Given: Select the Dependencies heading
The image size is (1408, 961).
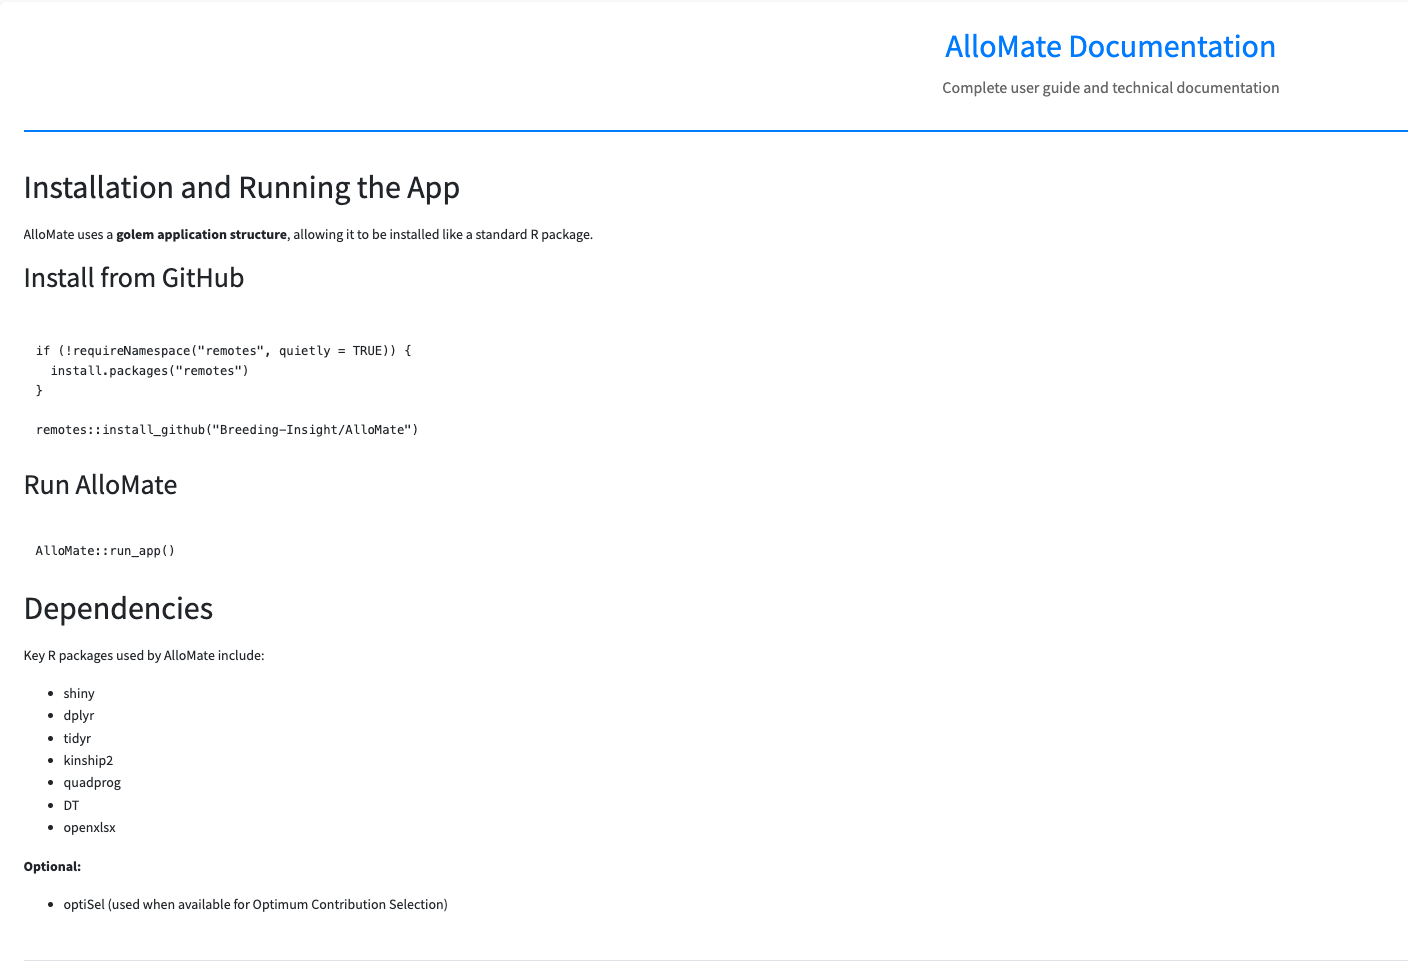Looking at the screenshot, I should pyautogui.click(x=118, y=609).
